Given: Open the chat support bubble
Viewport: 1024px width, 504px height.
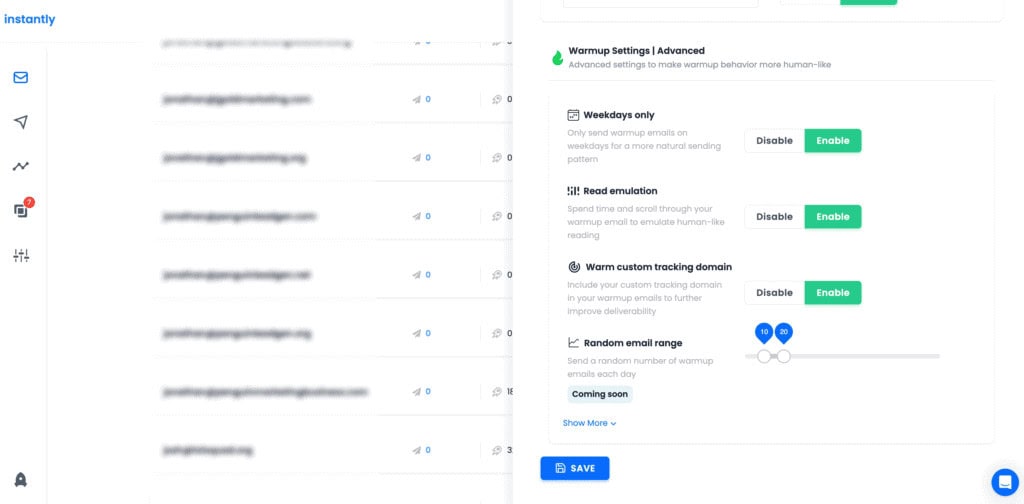Looking at the screenshot, I should pos(1004,482).
